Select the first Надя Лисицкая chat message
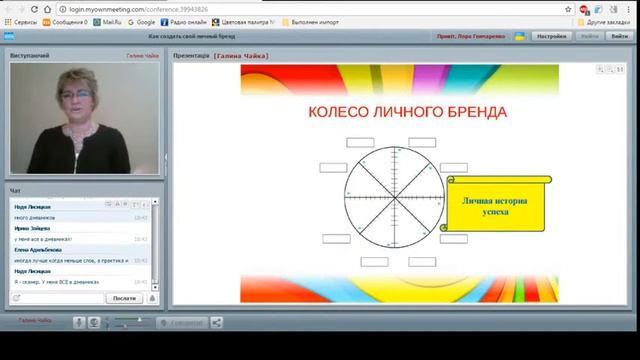The width and height of the screenshot is (640, 360). 81,213
